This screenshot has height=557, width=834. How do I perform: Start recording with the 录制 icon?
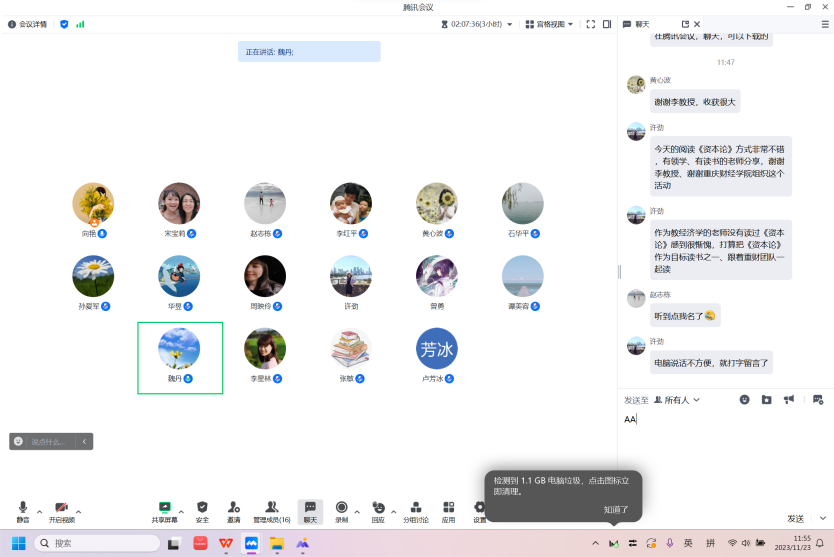click(341, 508)
